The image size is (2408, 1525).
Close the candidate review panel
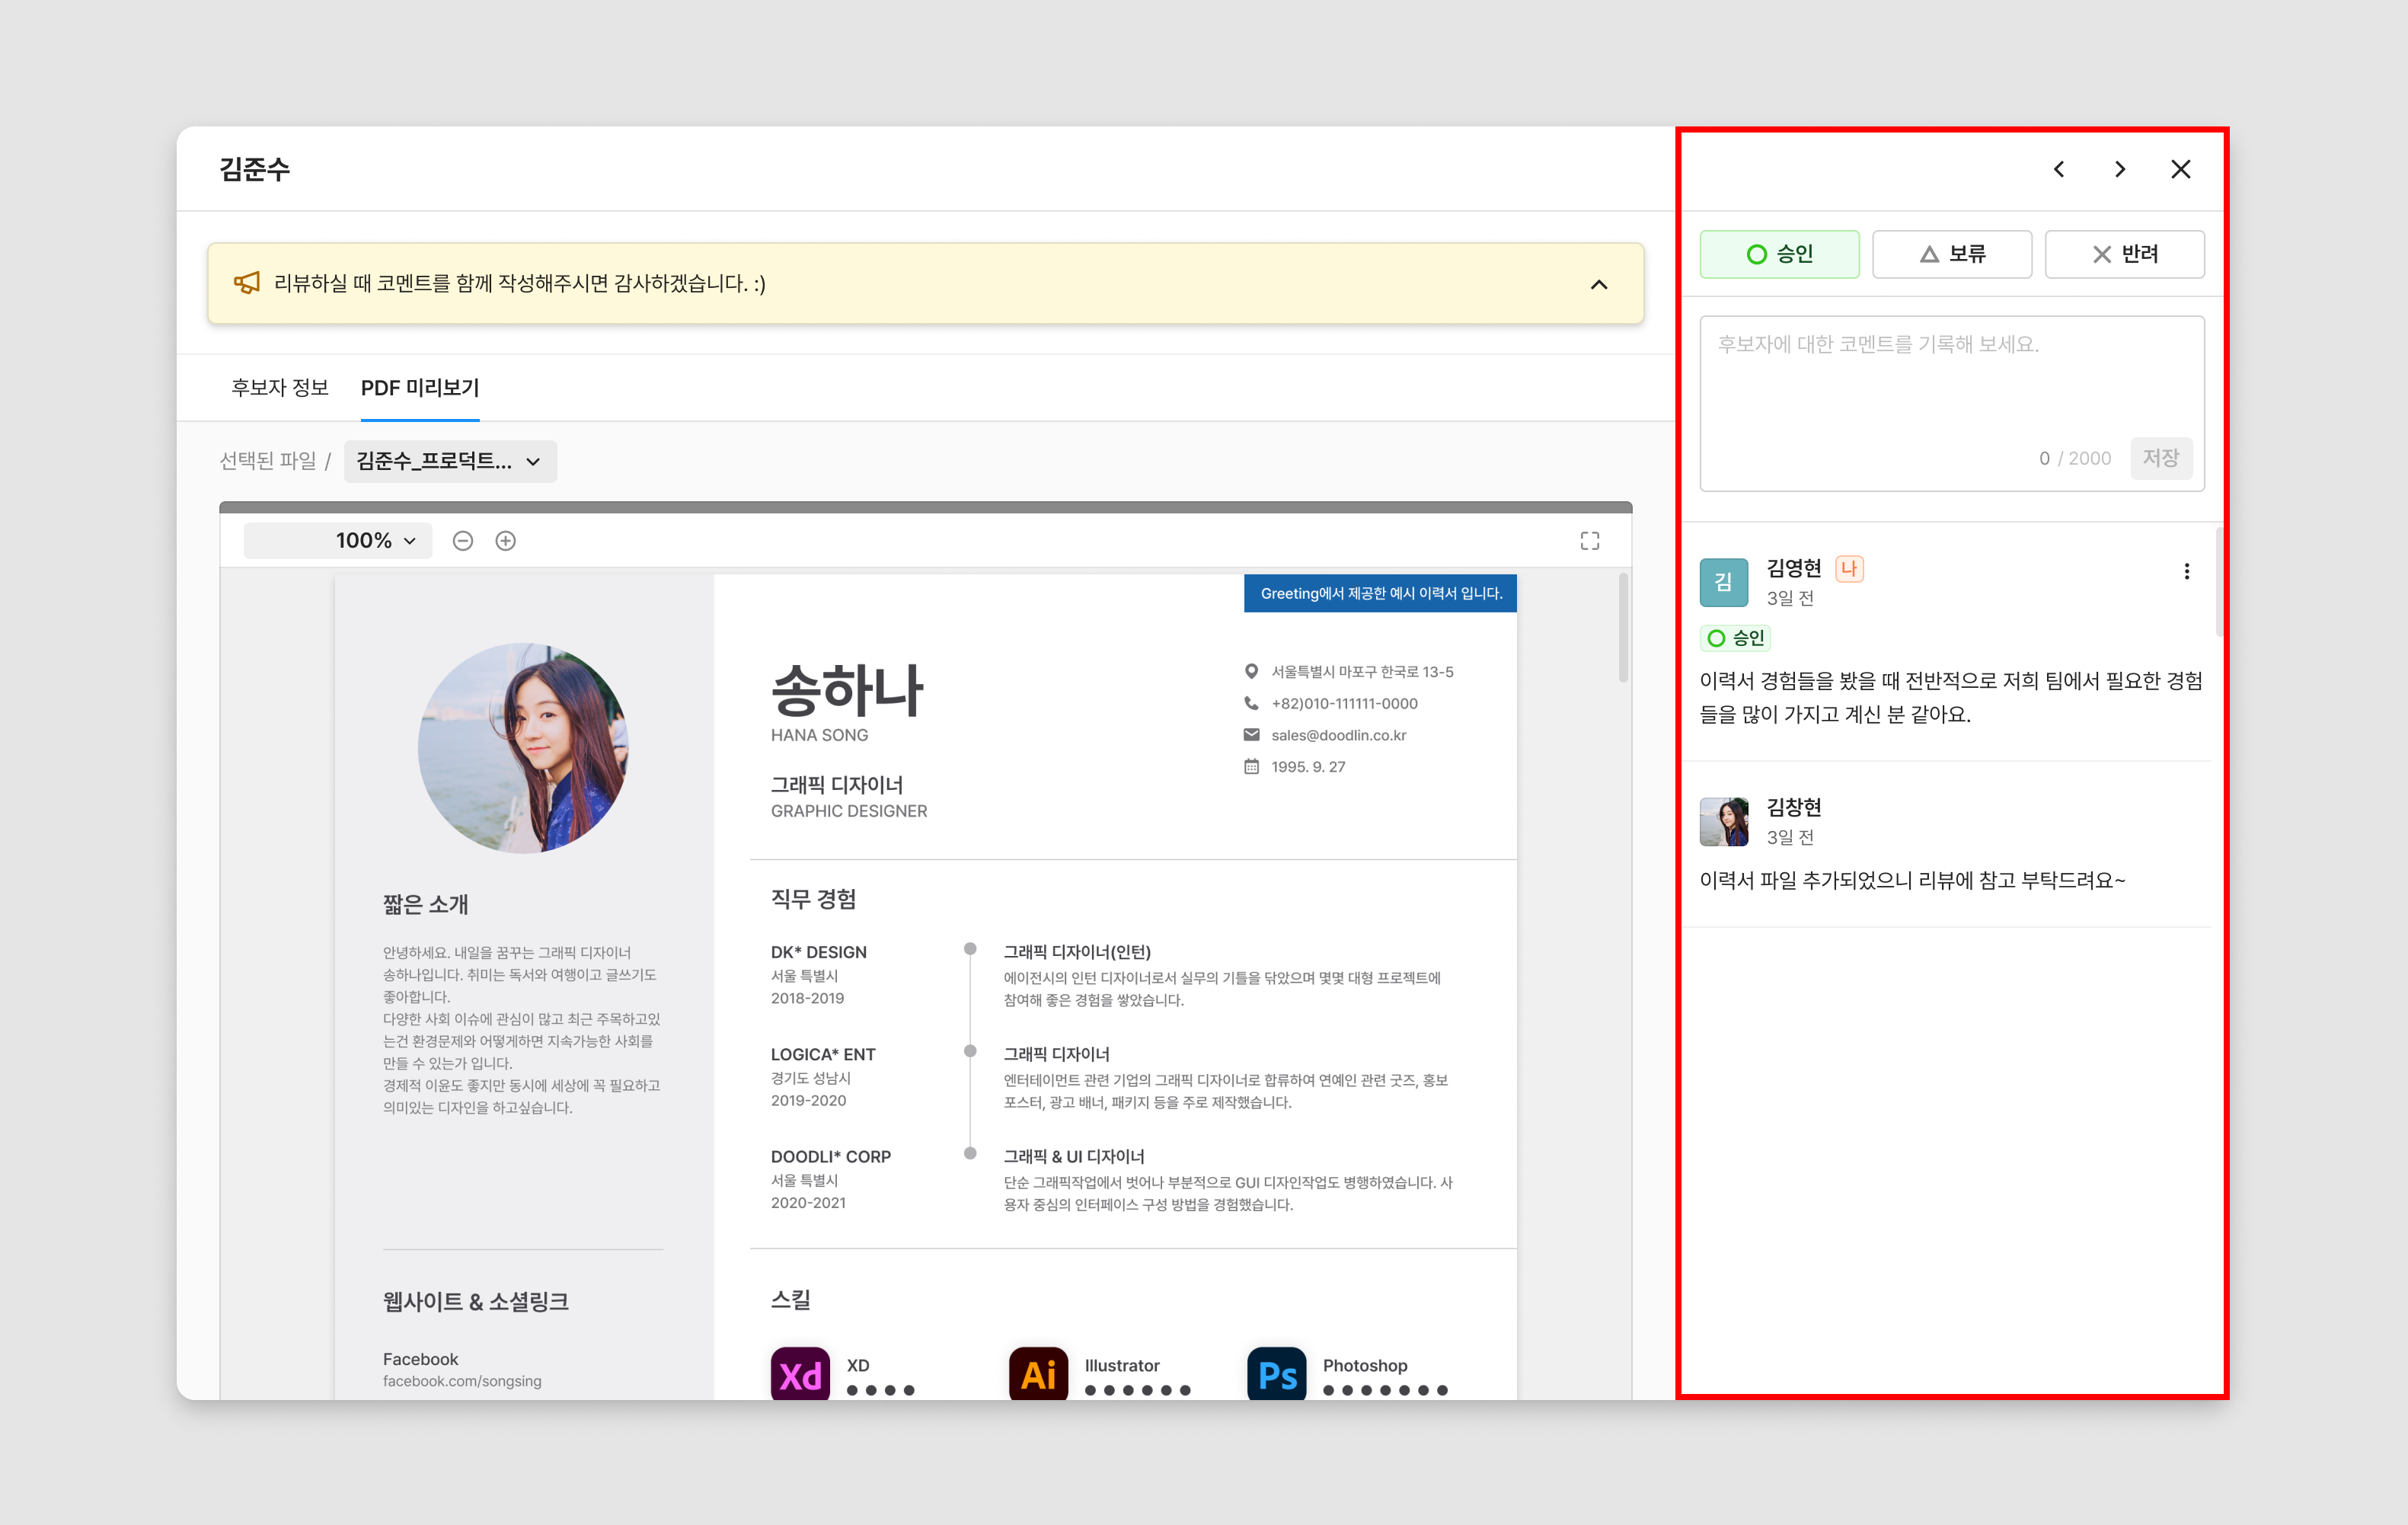(2181, 169)
